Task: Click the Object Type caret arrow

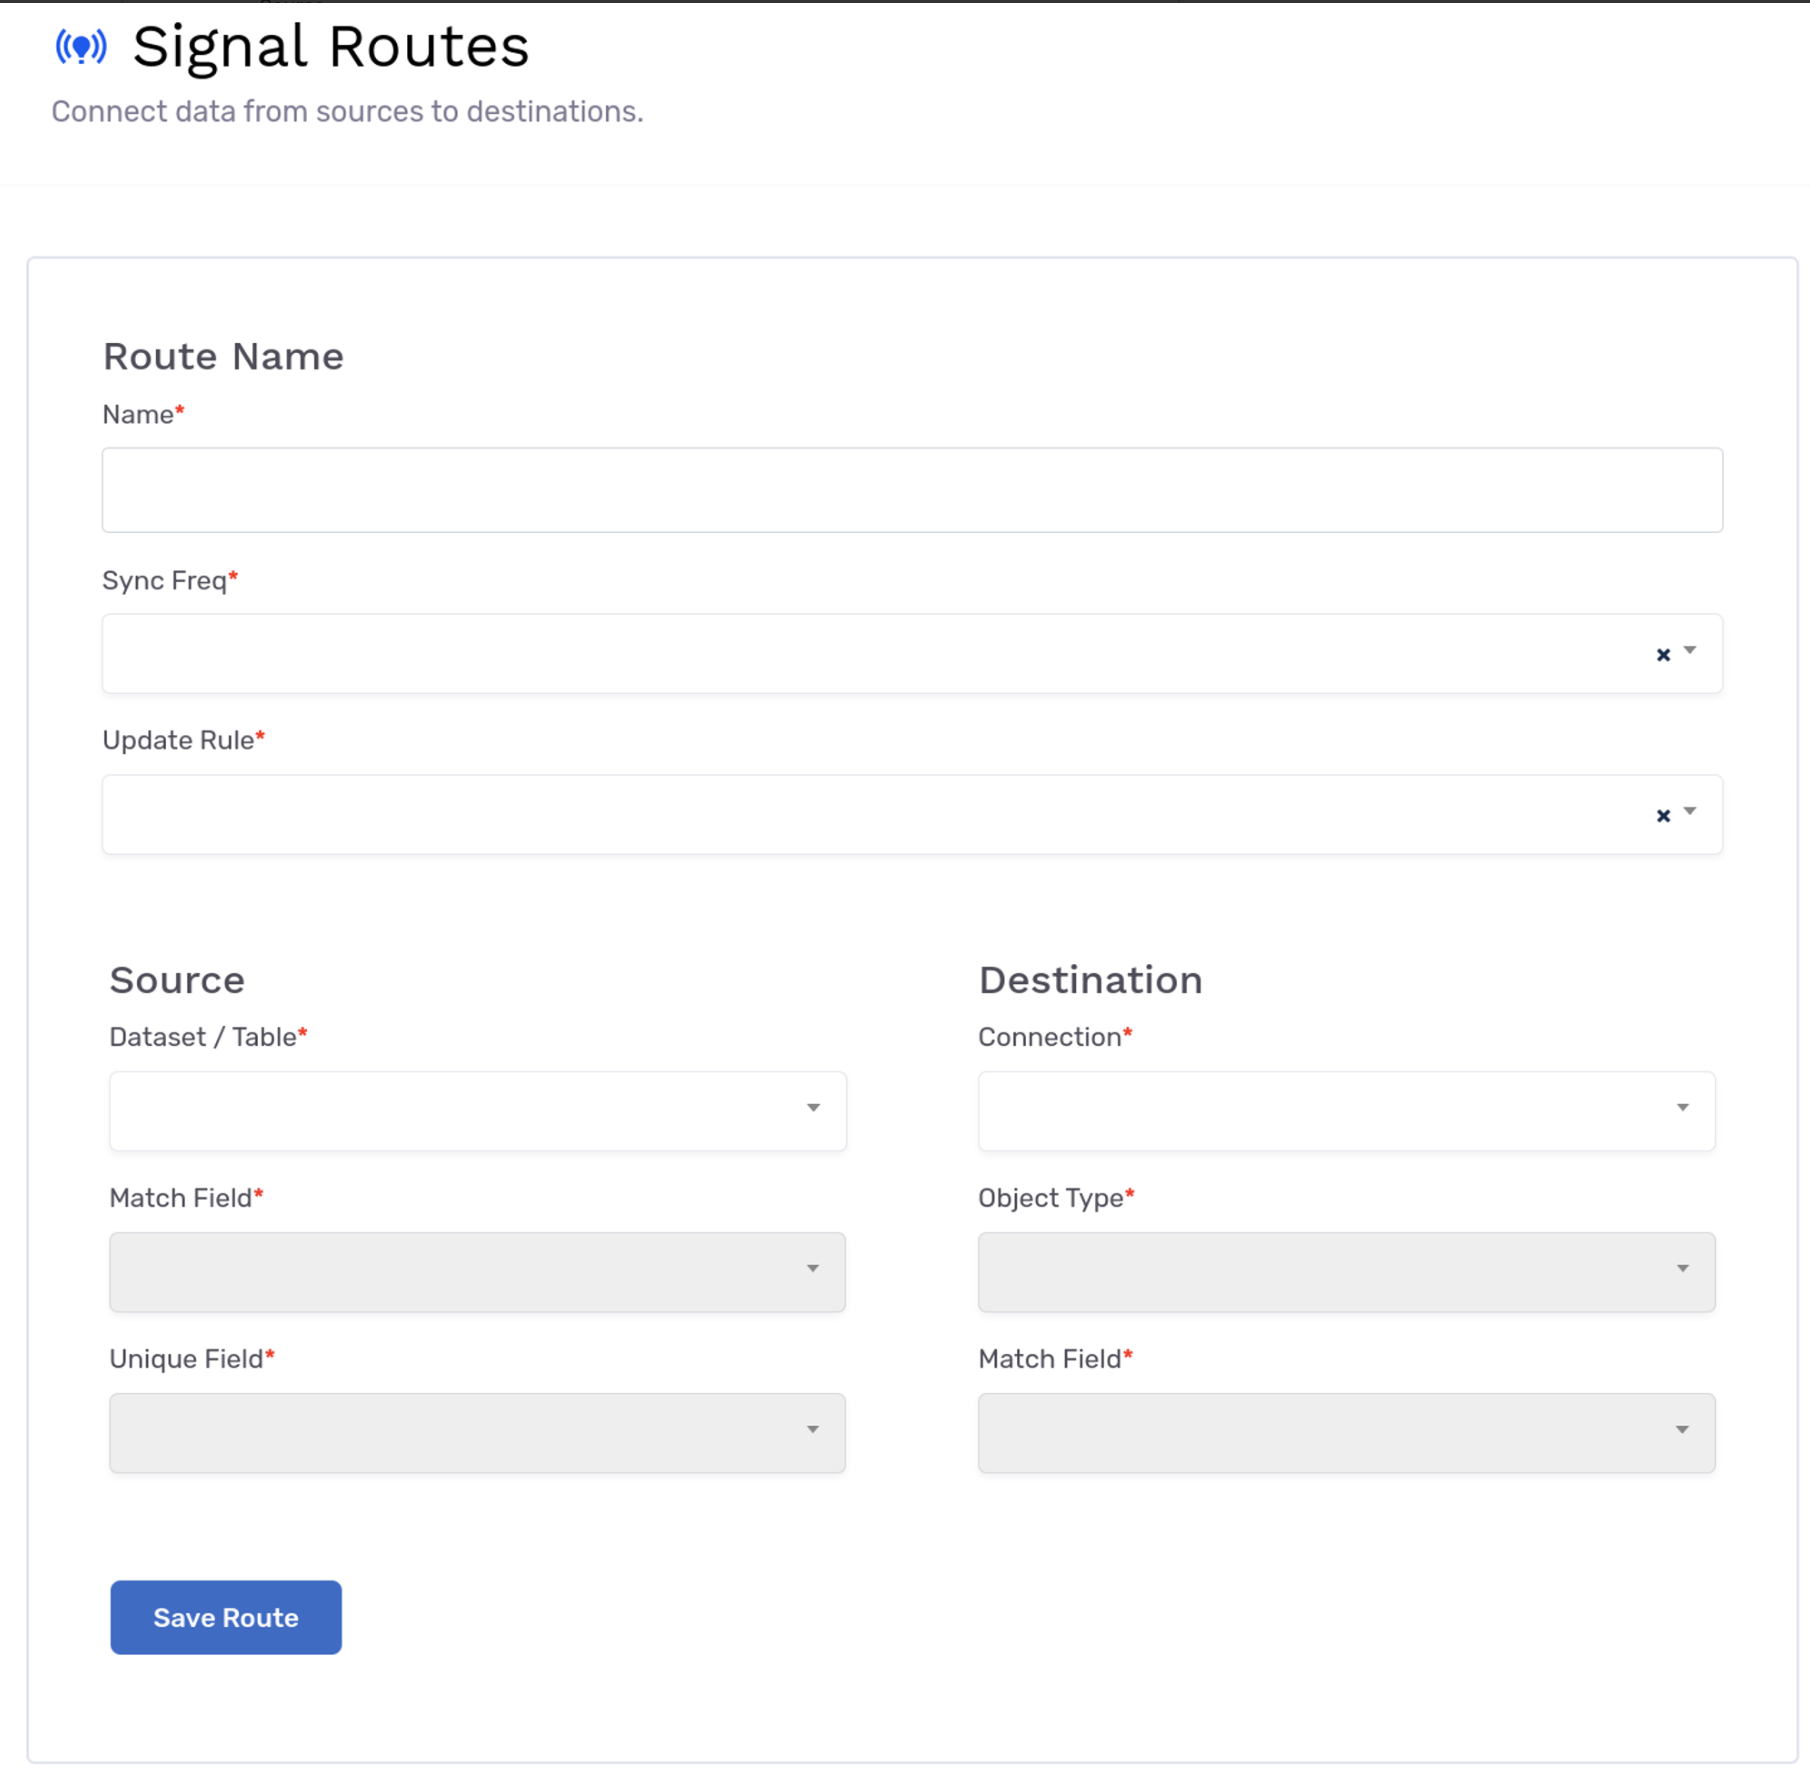Action: [1683, 1269]
